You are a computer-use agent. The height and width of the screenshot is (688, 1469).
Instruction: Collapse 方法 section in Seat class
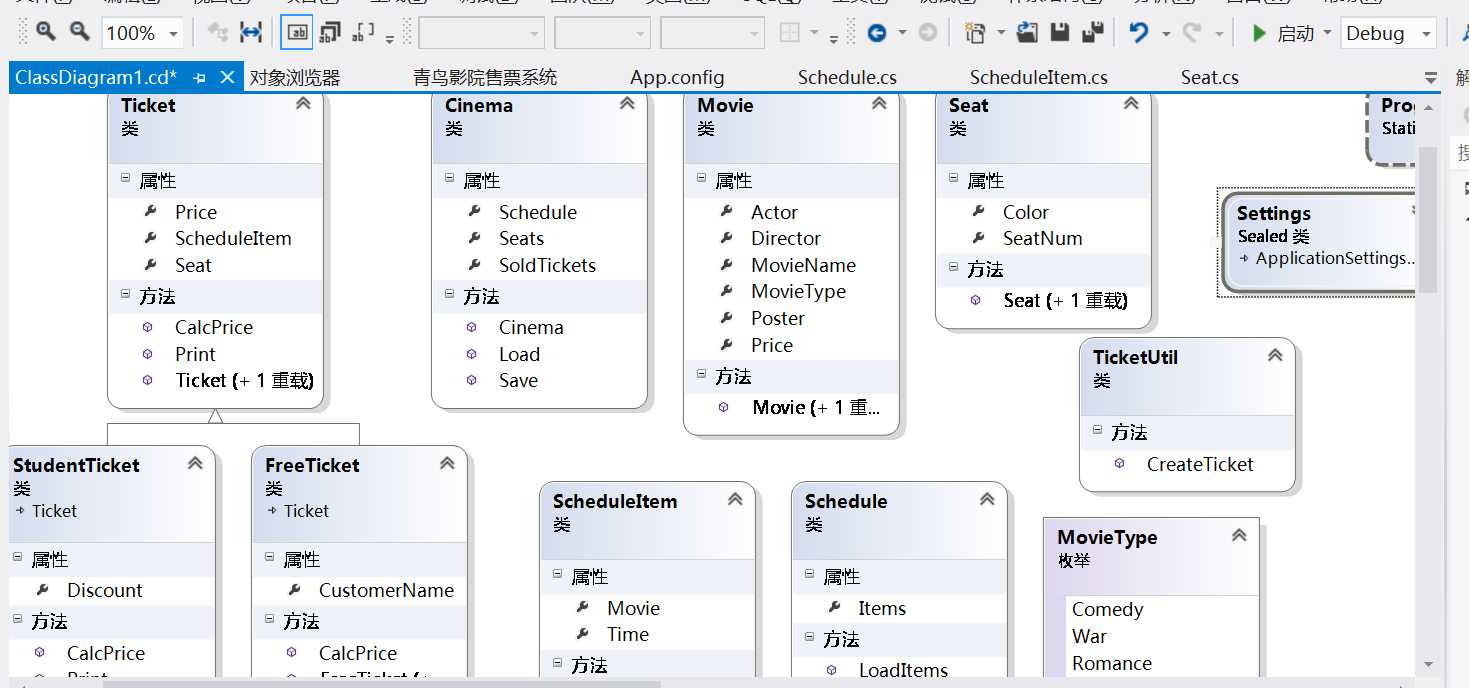[x=954, y=267]
